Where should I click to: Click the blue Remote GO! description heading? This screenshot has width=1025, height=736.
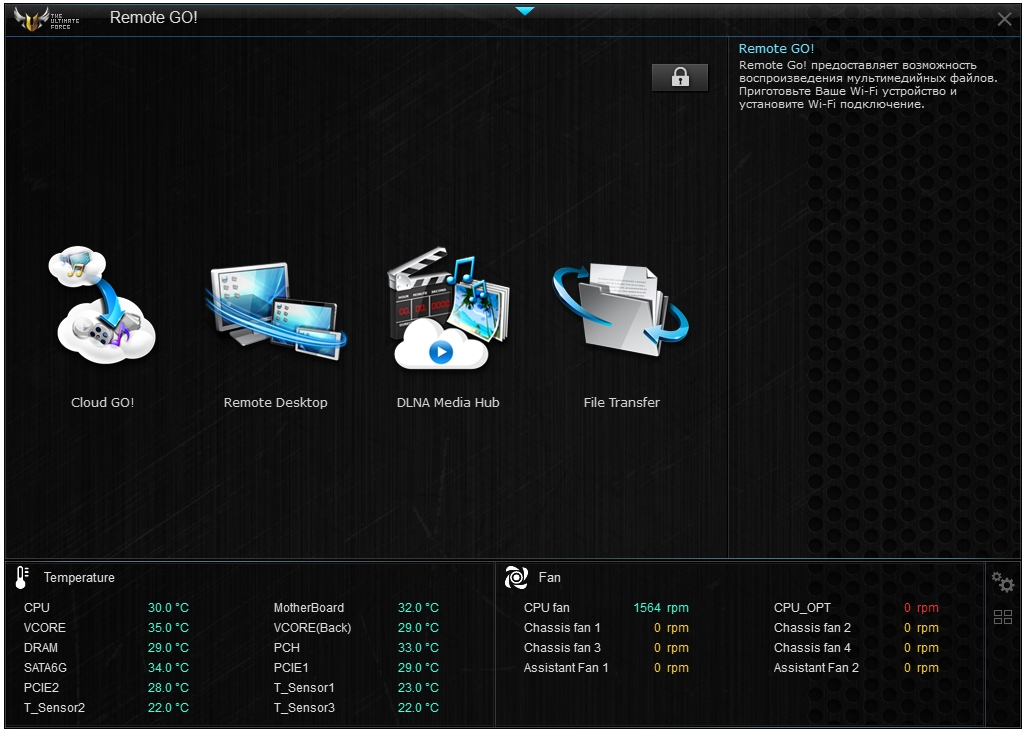tap(777, 48)
